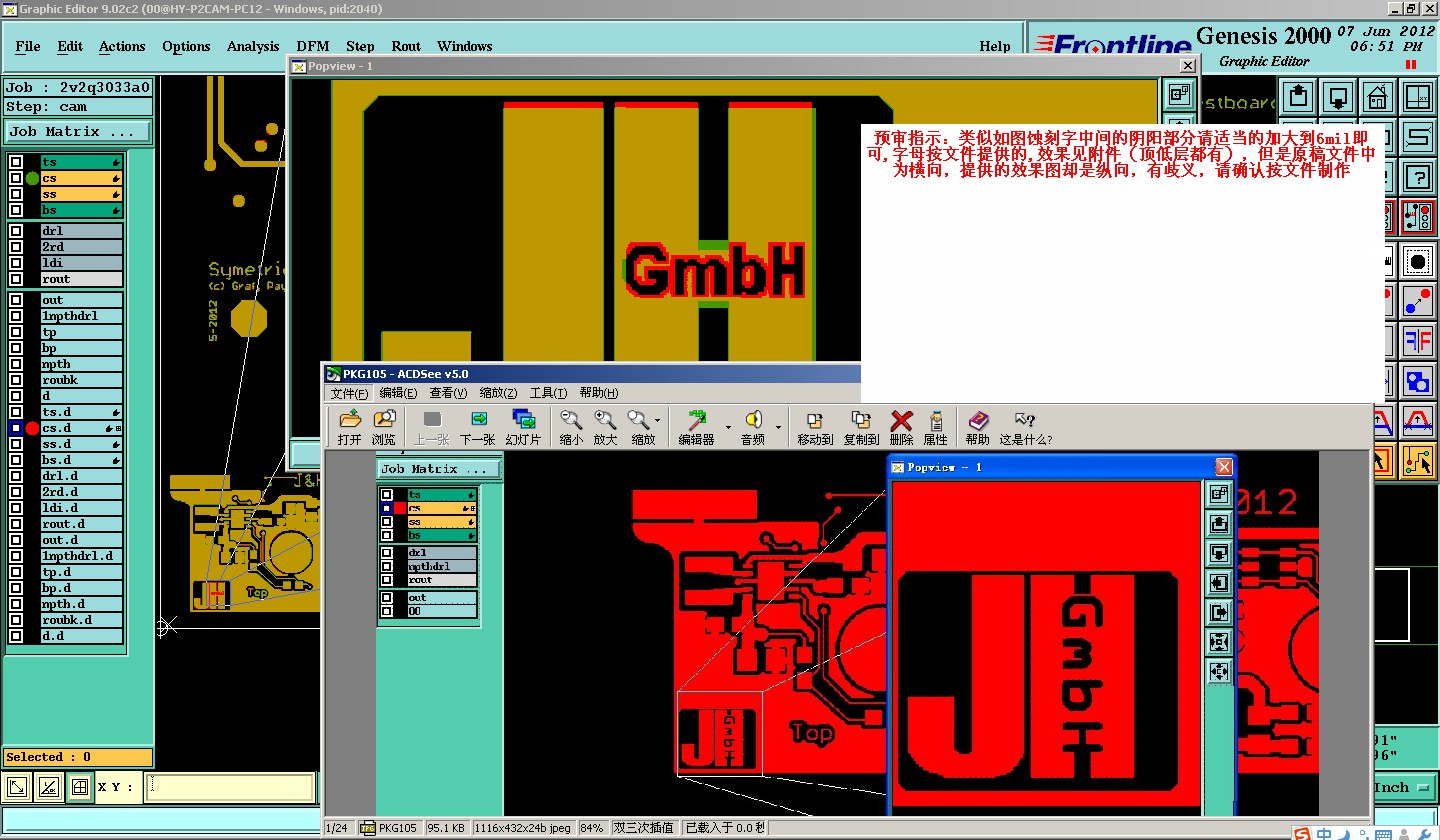Screen dimensions: 1440x840
Task: Click the blue overlapping shapes icon
Action: tap(1417, 380)
